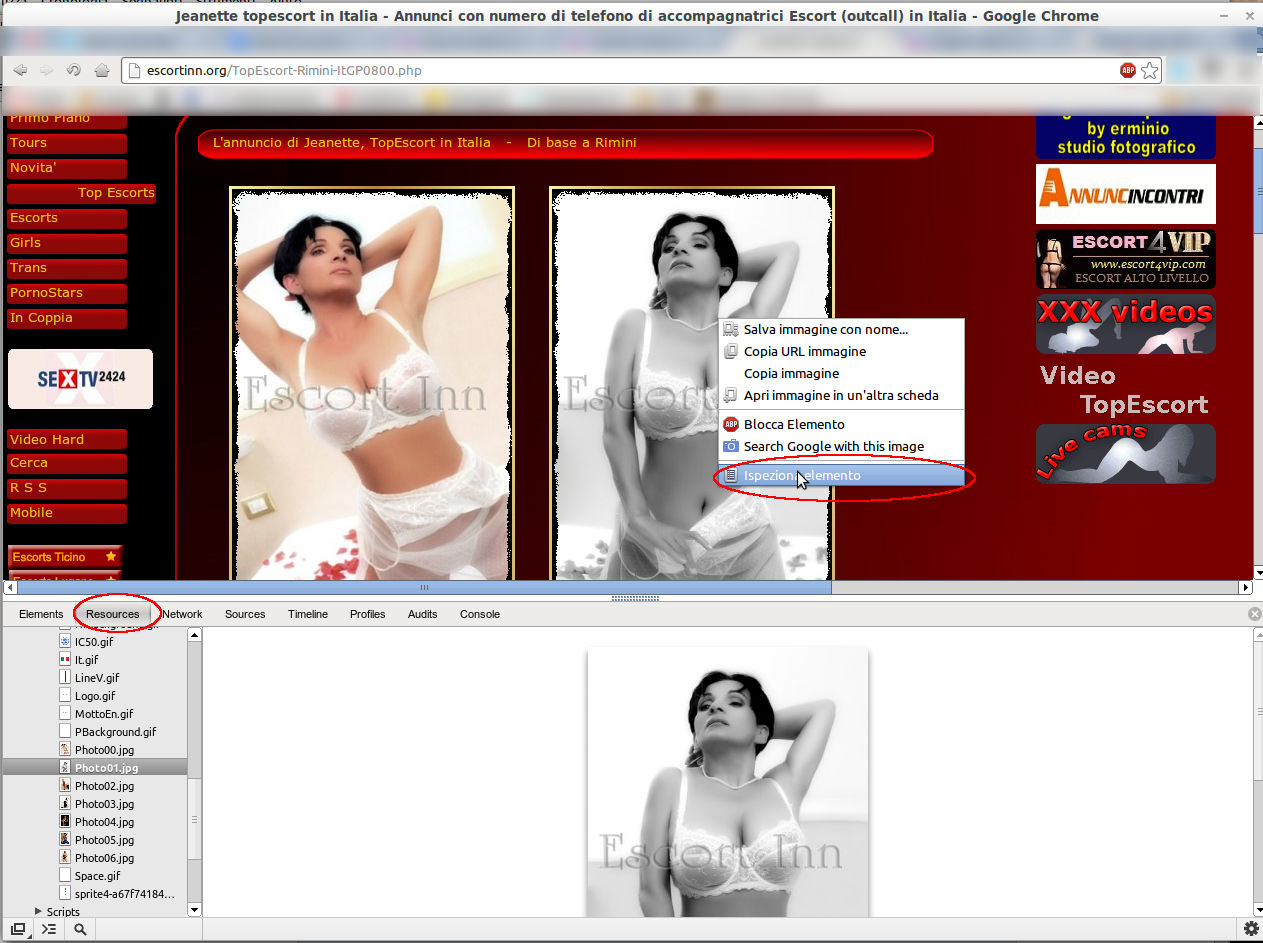This screenshot has width=1263, height=943.
Task: Choose 'Copia URL immagine' from context menu
Action: click(x=804, y=352)
